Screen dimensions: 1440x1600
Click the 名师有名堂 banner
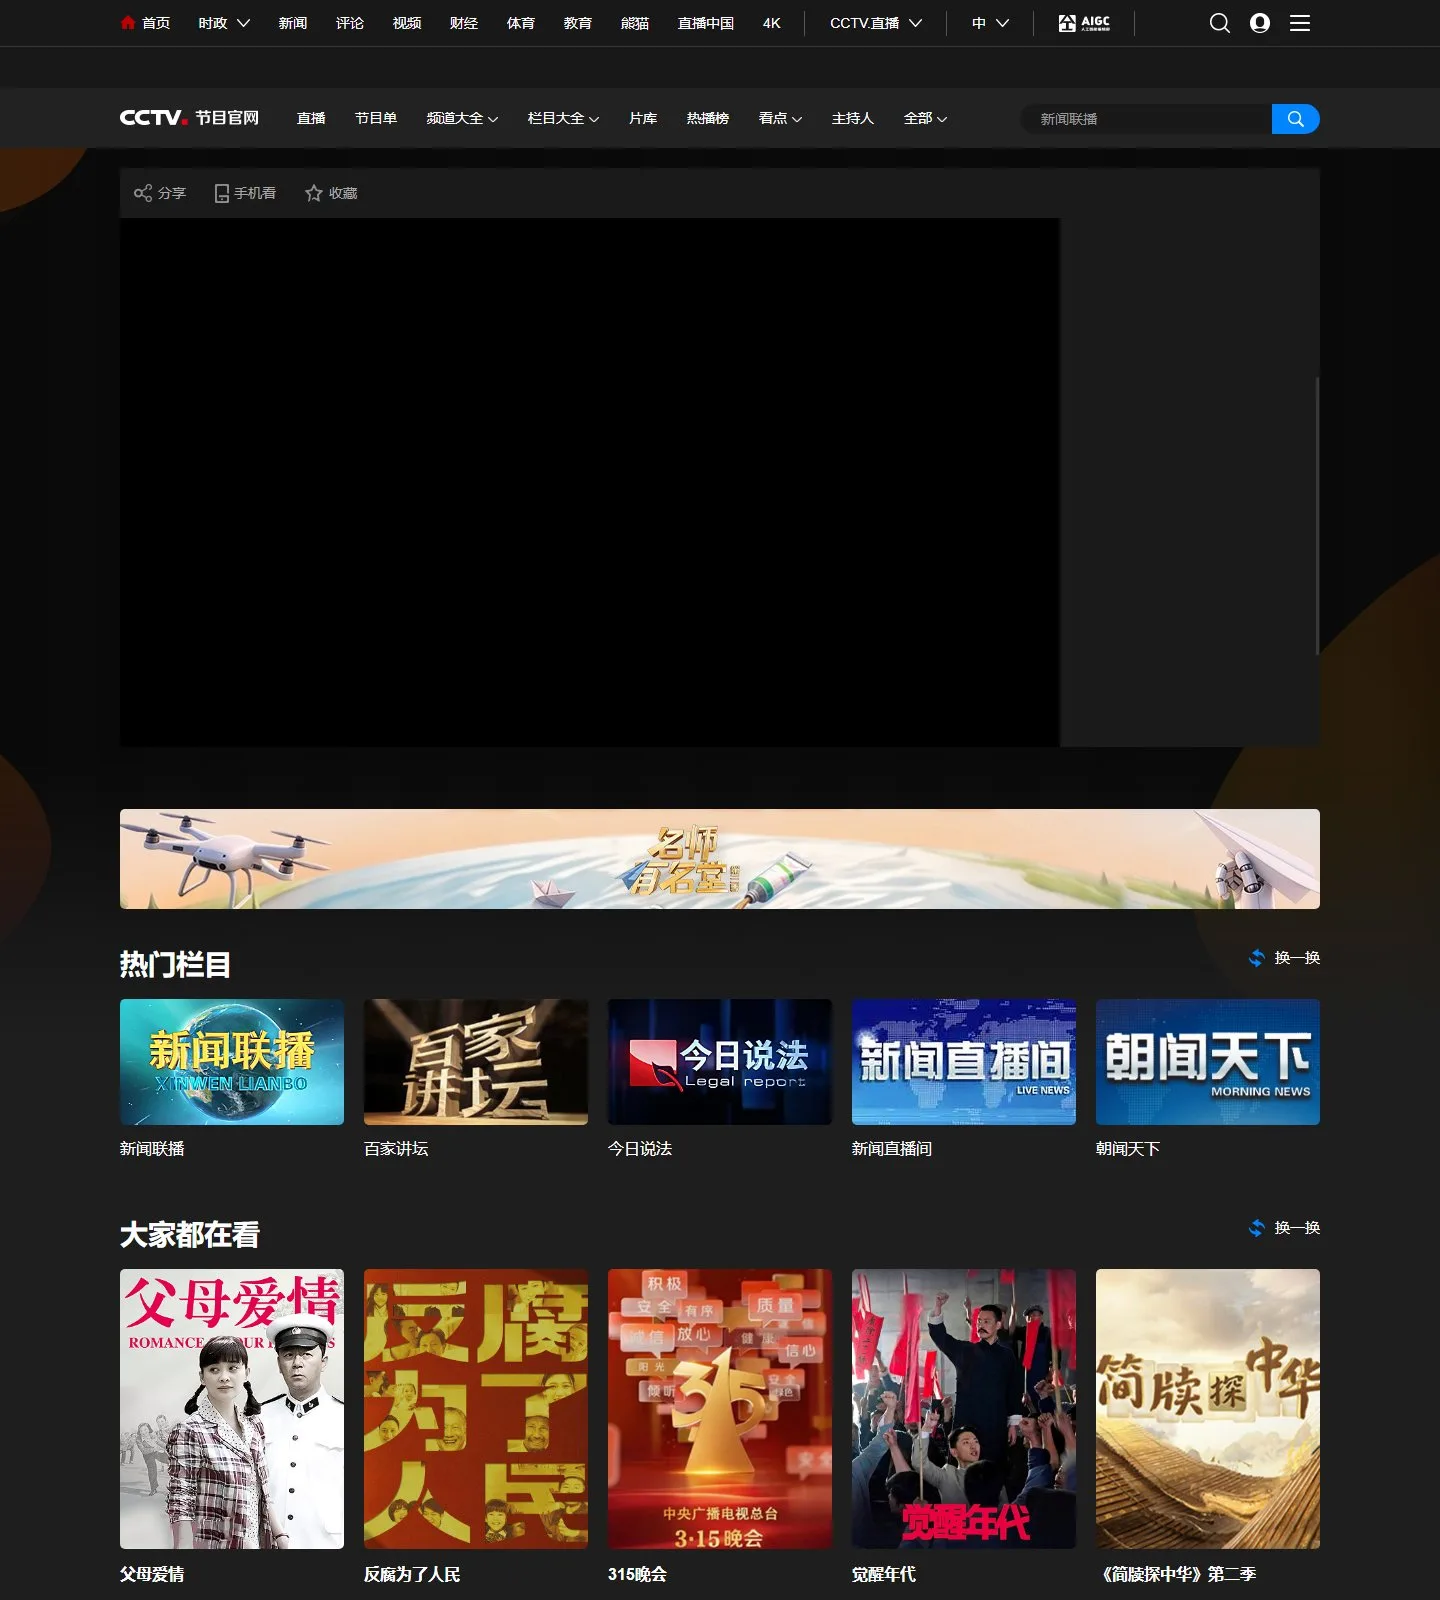point(720,859)
